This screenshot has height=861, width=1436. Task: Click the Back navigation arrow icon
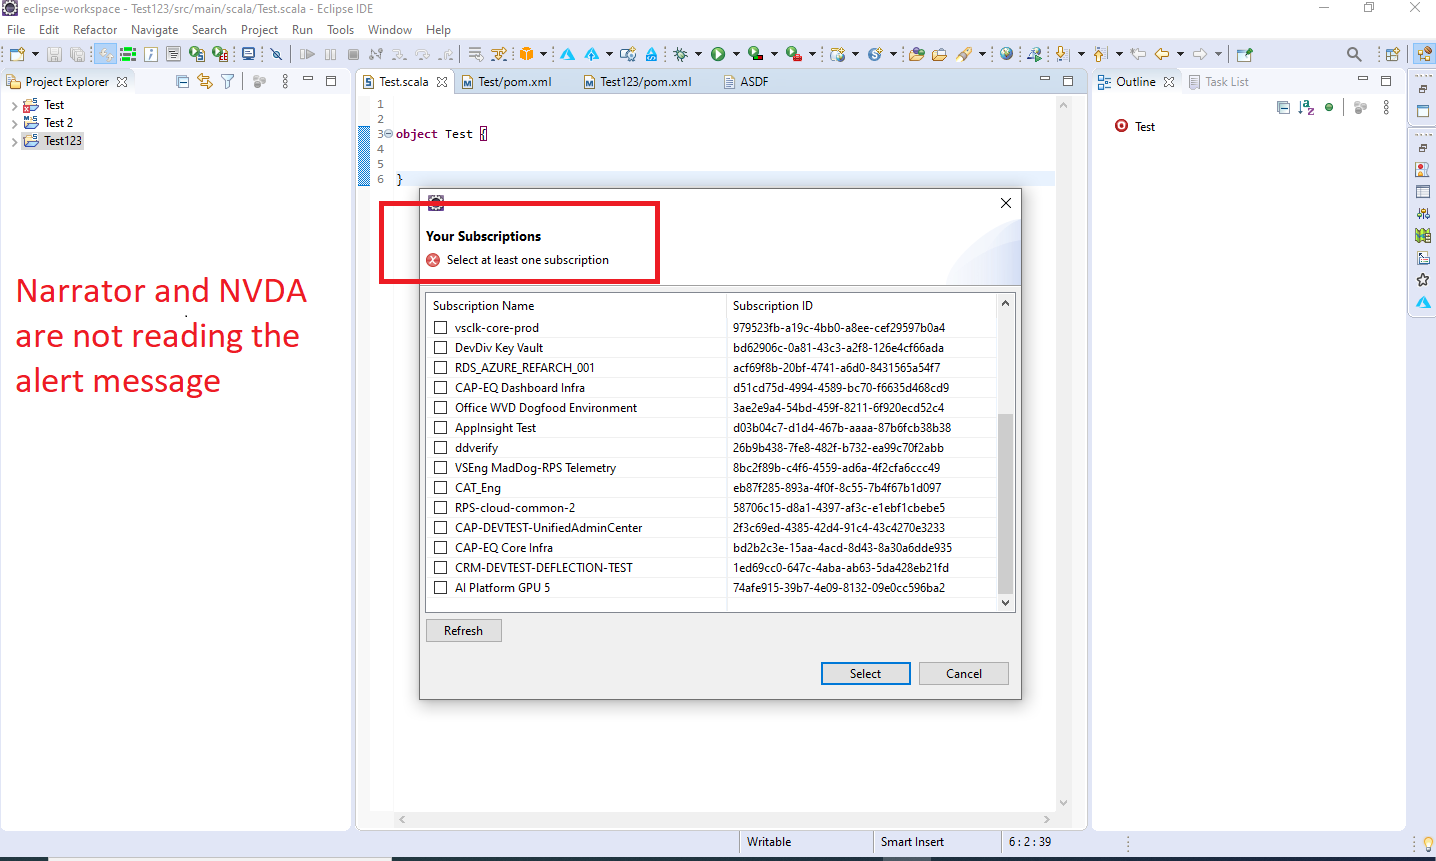[x=1163, y=54]
